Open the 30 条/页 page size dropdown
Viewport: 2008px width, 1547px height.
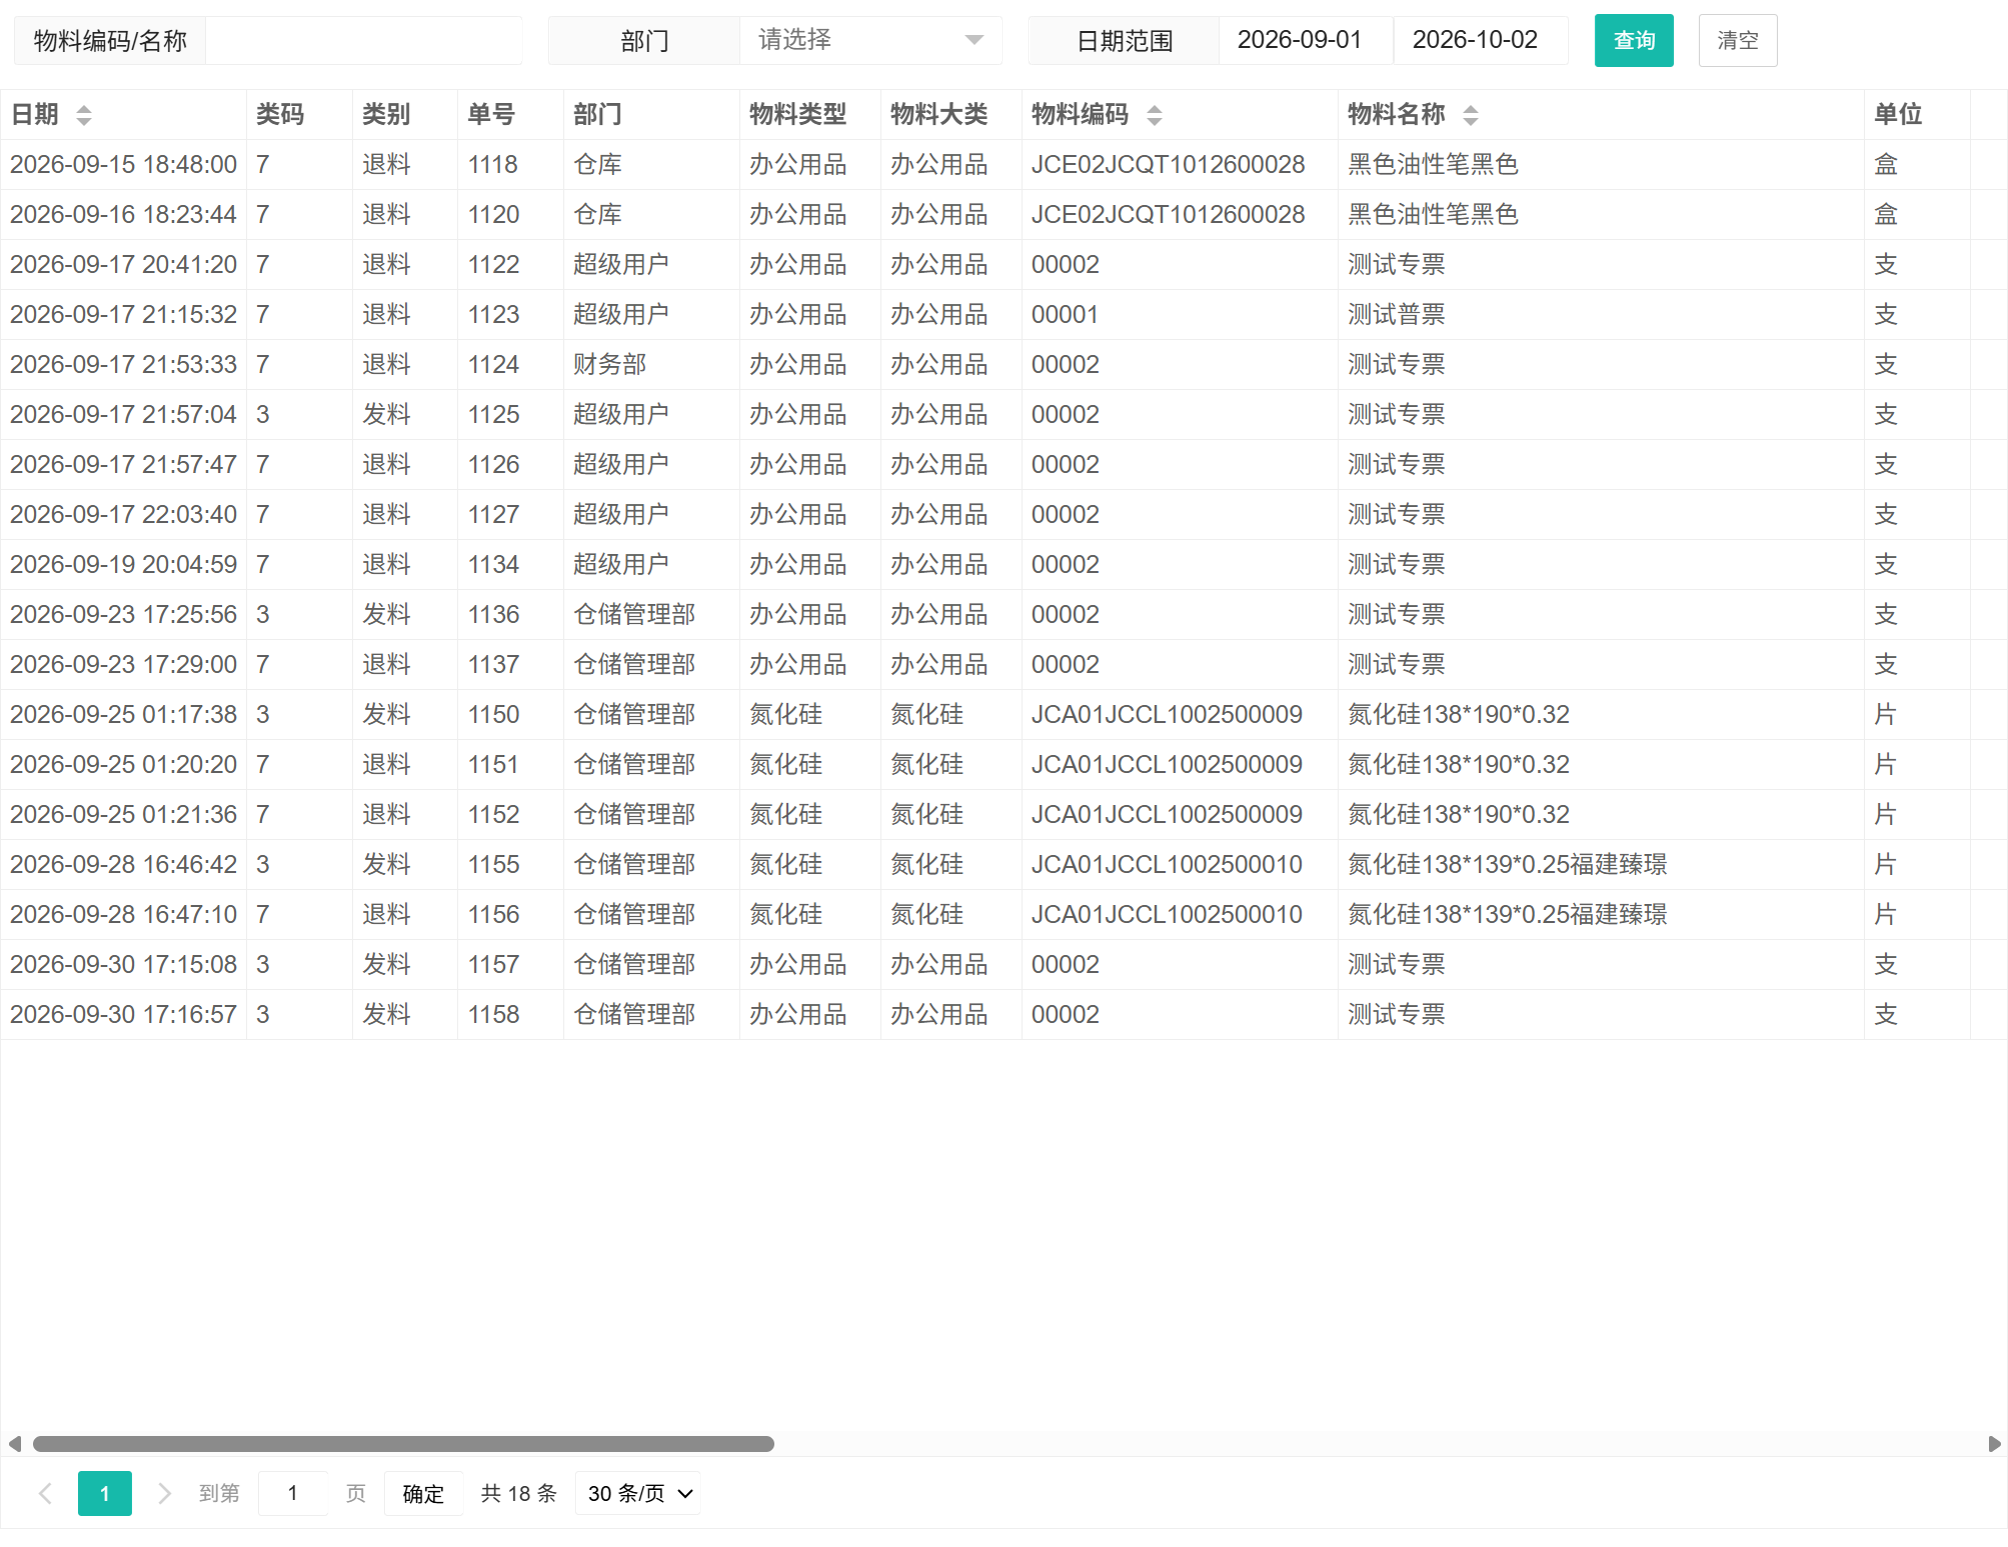(x=638, y=1493)
